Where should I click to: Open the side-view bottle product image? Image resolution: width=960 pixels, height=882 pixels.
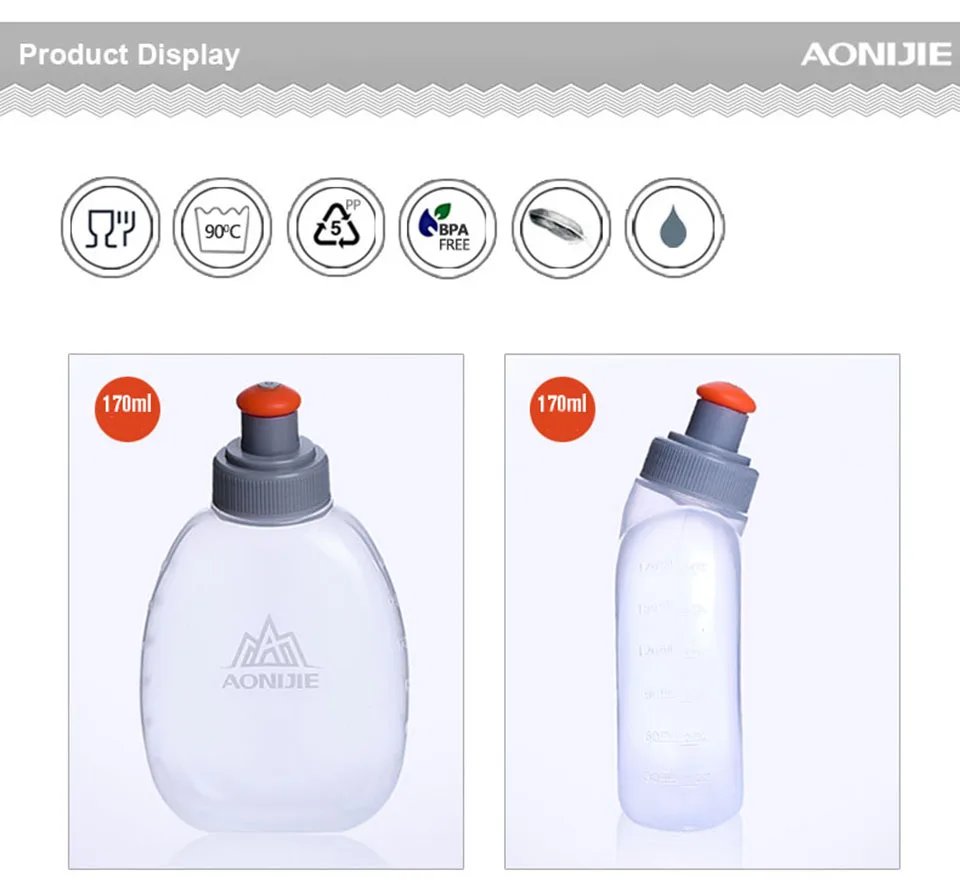coord(702,611)
